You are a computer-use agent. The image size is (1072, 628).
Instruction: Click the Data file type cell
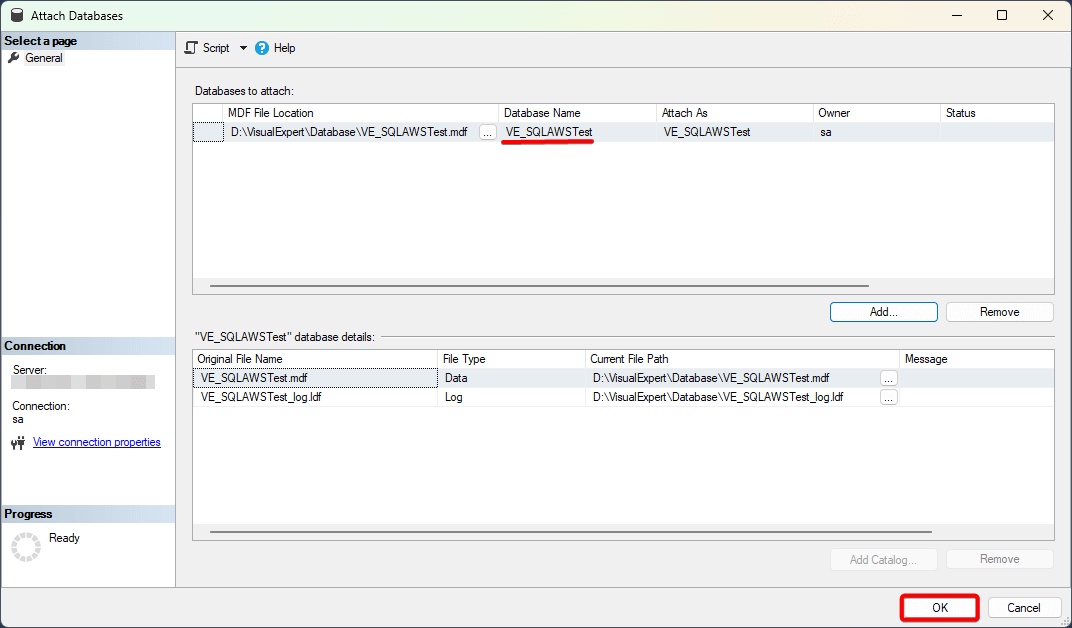(x=511, y=378)
